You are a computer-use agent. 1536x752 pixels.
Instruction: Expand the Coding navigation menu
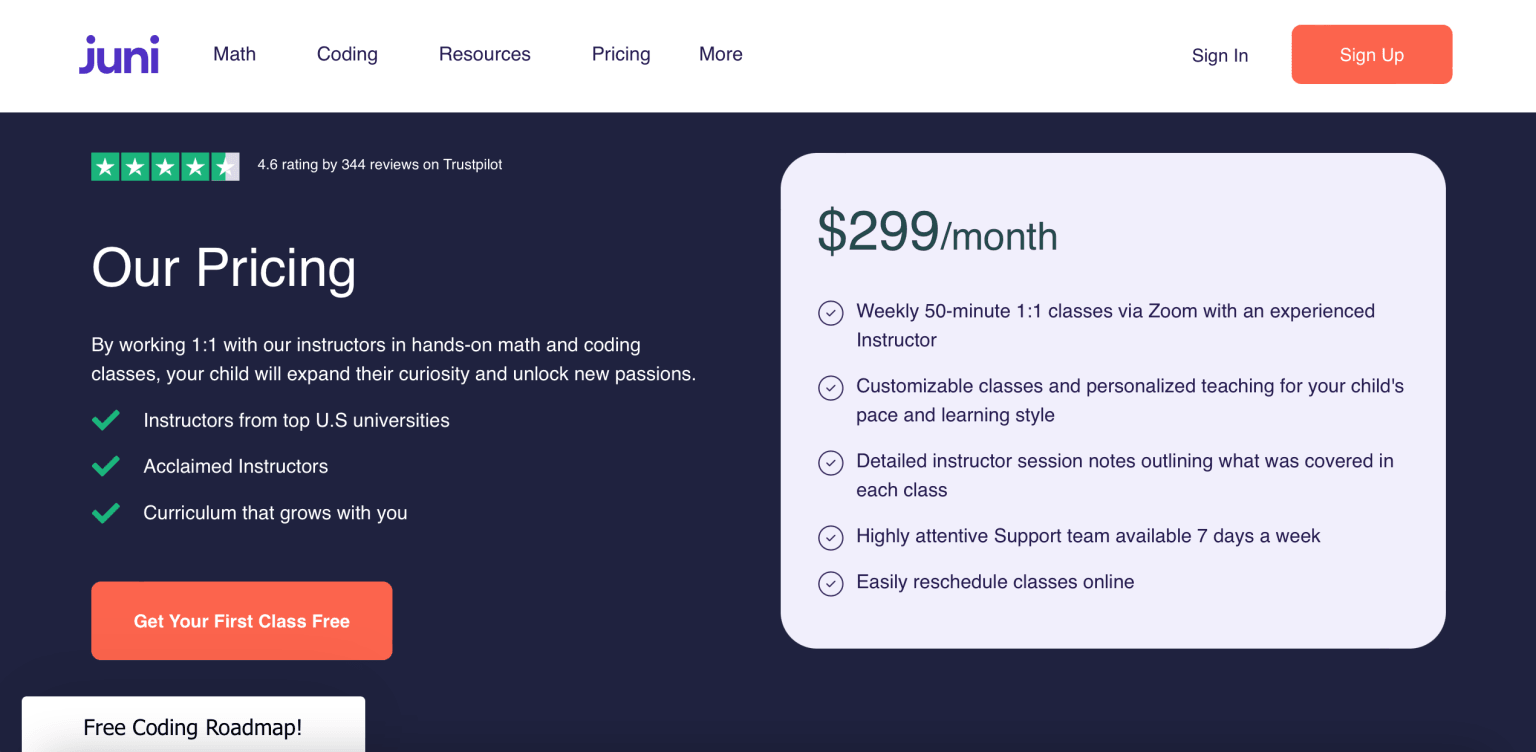(x=347, y=54)
